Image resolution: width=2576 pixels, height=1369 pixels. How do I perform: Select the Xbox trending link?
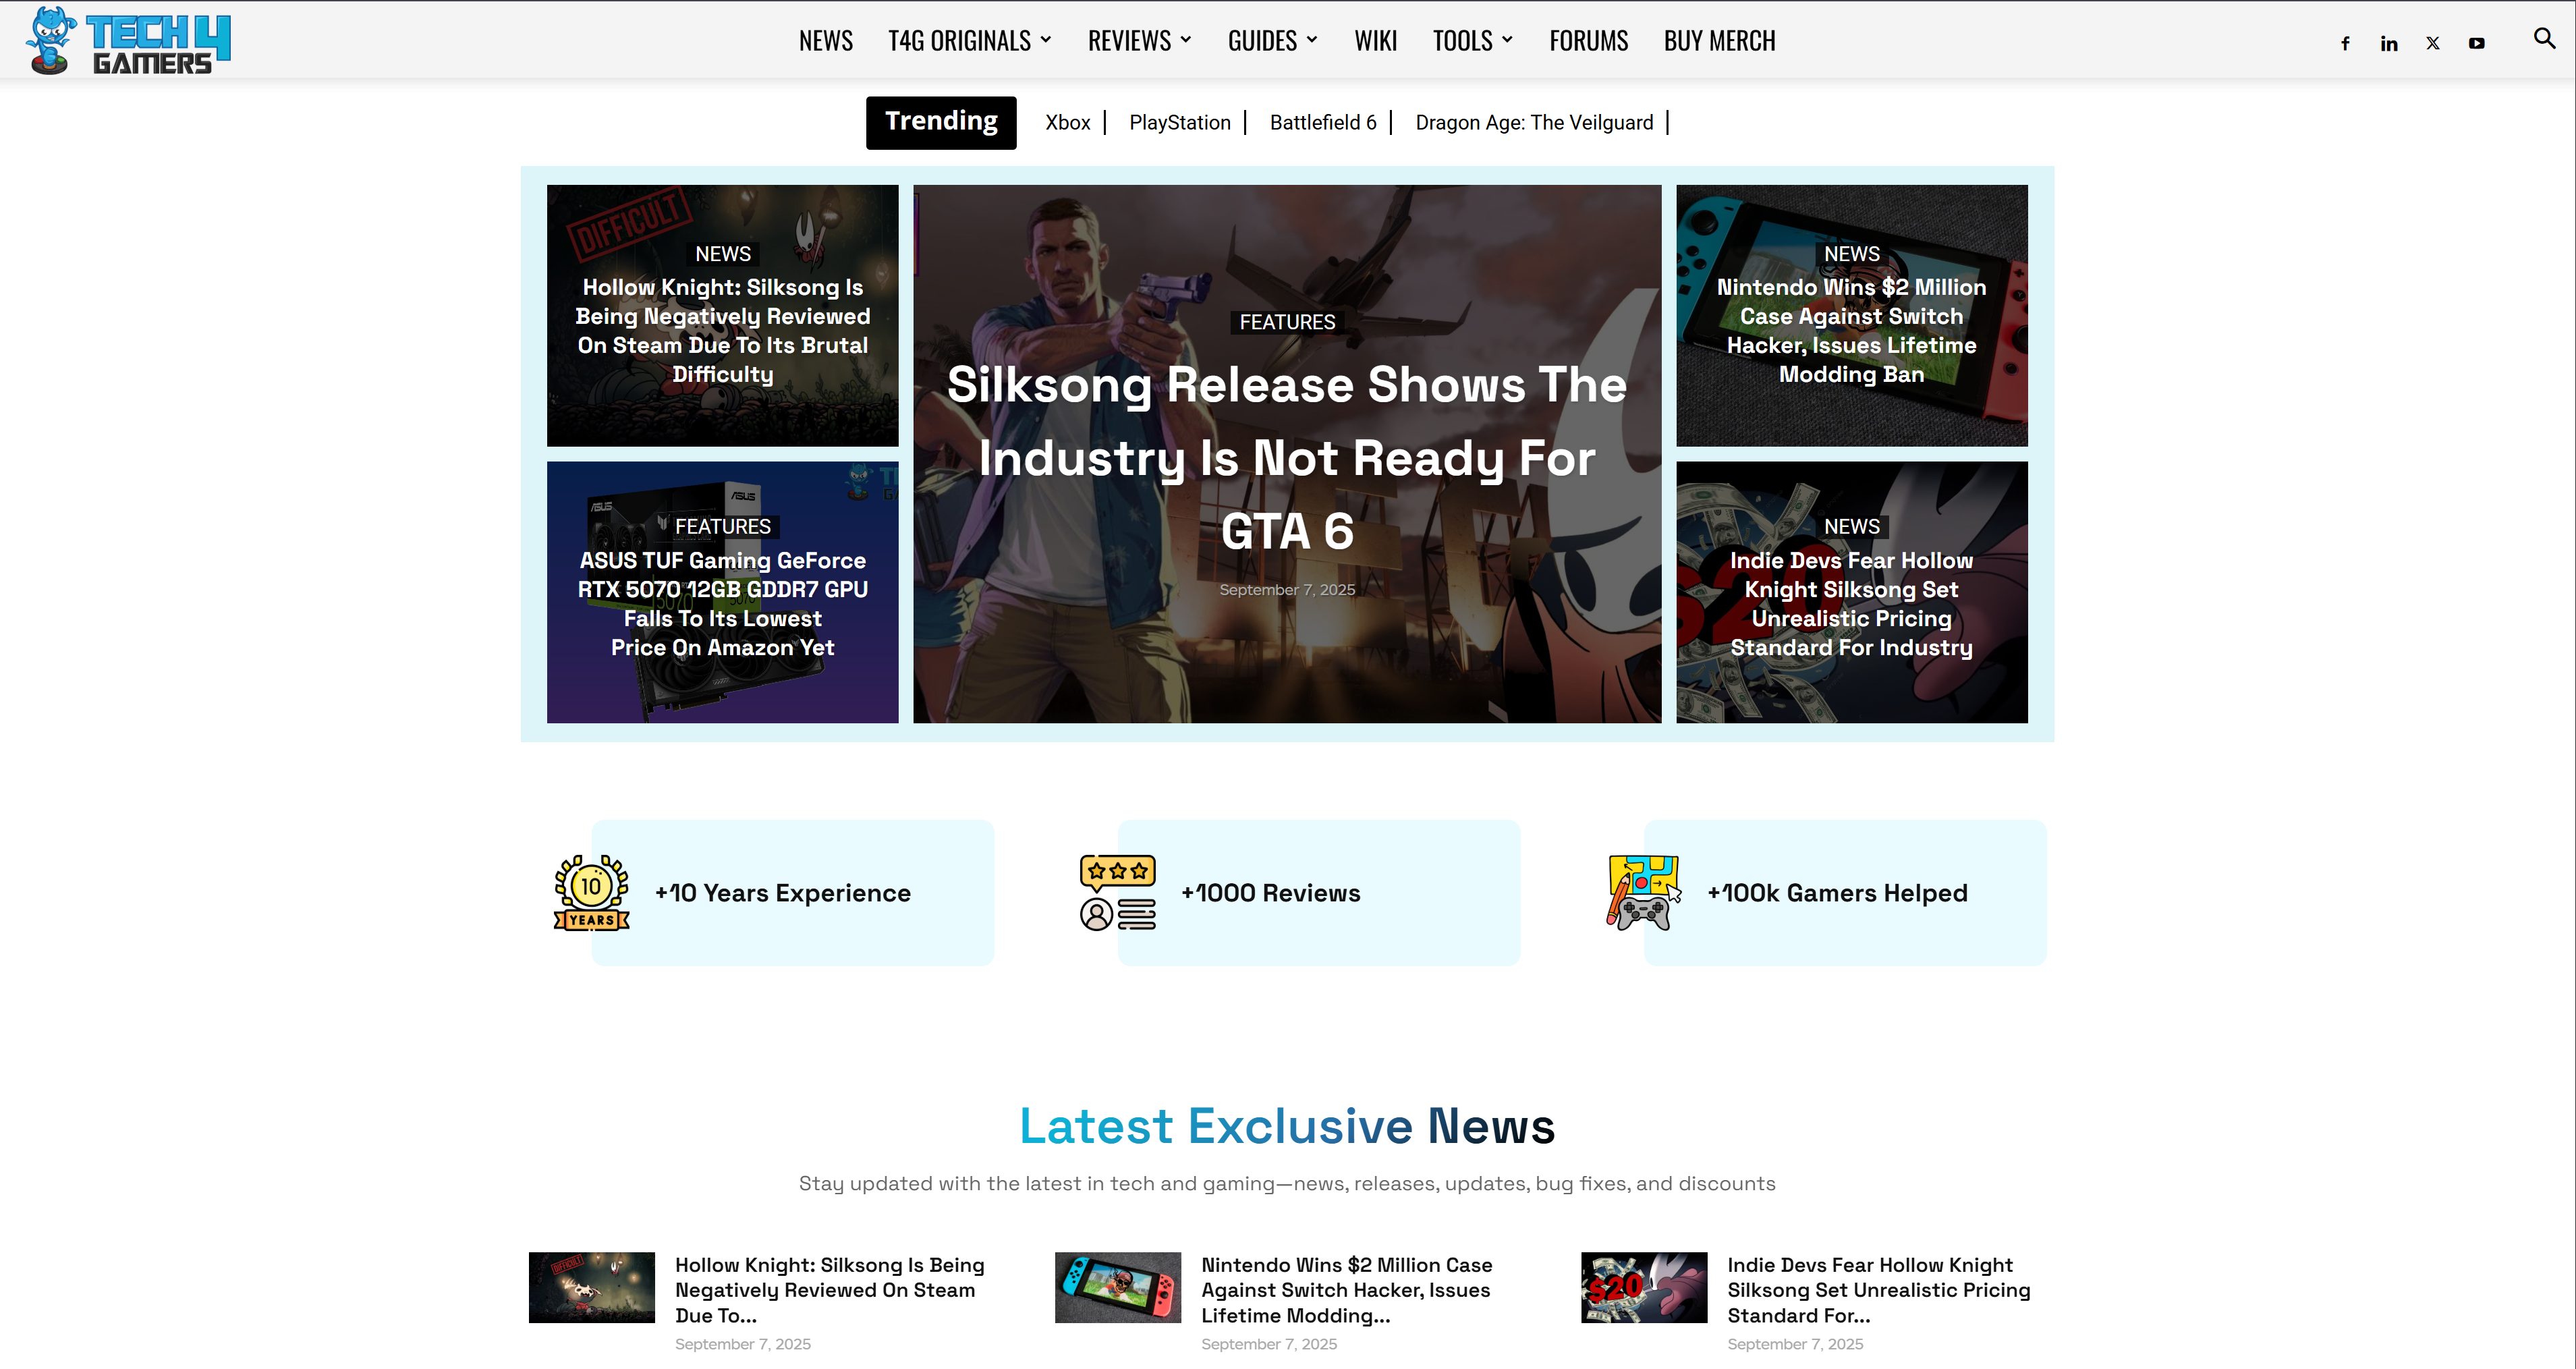tap(1067, 122)
